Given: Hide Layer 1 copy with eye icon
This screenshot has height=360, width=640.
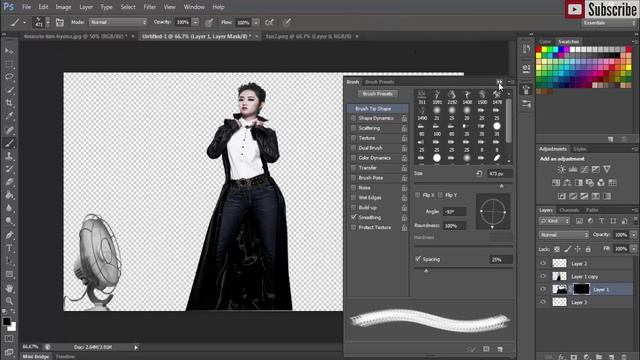Looking at the screenshot, I should point(543,276).
